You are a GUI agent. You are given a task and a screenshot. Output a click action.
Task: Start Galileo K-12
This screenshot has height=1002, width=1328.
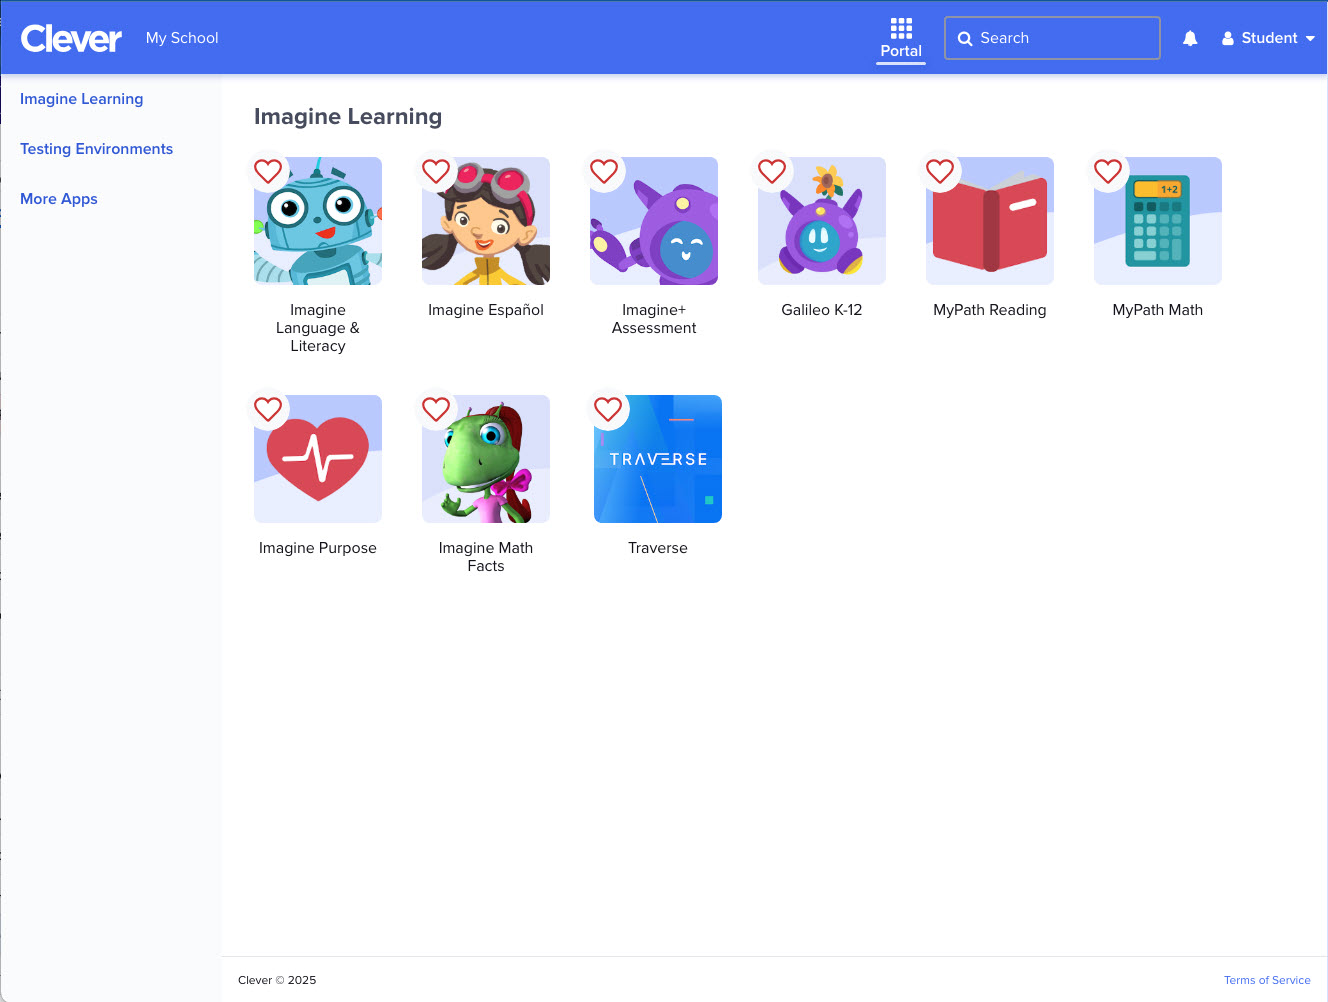click(x=821, y=220)
